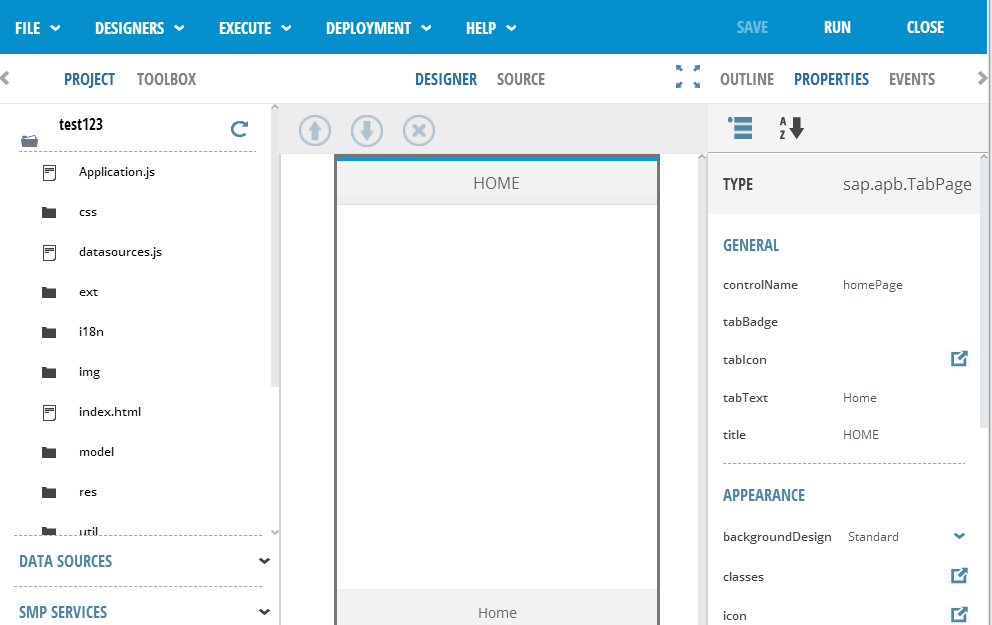Edit the controlName value homePage
This screenshot has height=625, width=992.
click(x=872, y=285)
